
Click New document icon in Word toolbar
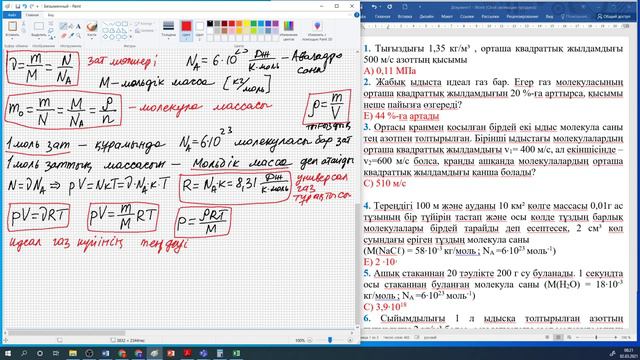(x=405, y=7)
